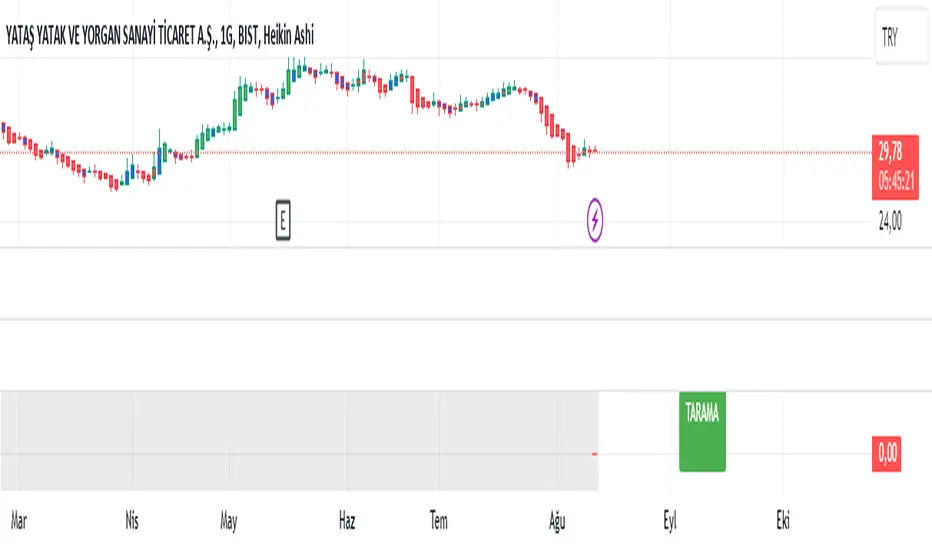Click the Nis label on time axis
This screenshot has width=932, height=550.
point(131,521)
